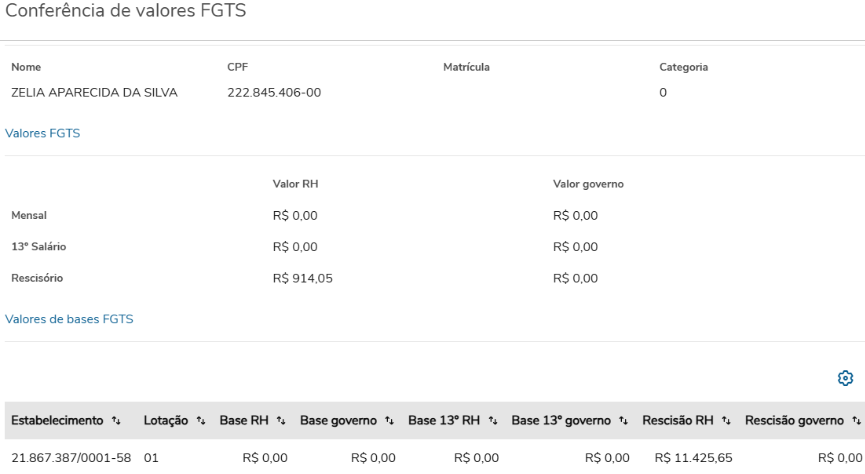Open the table settings gear icon
Screen dimensions: 865x474
(845, 378)
